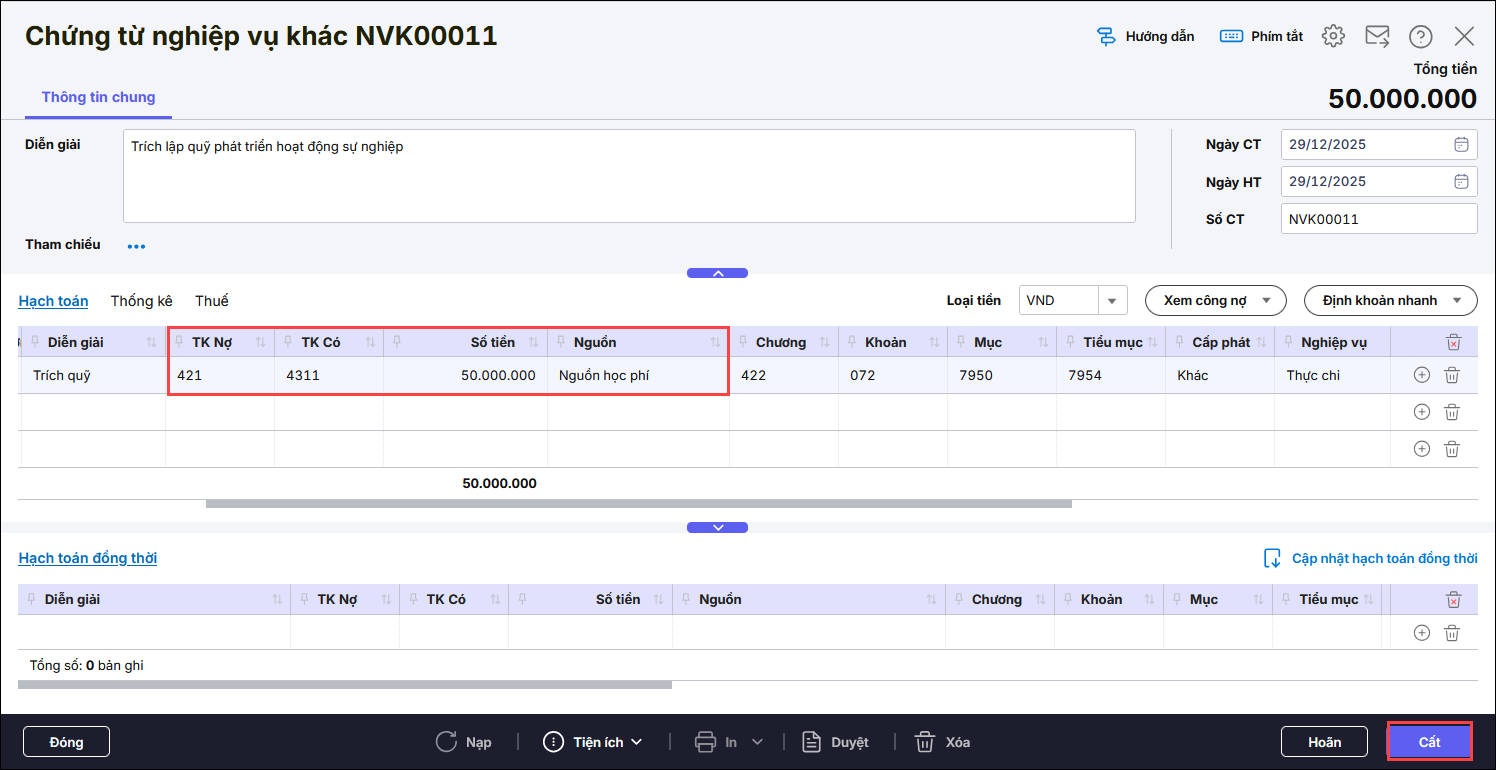The image size is (1496, 770).
Task: Open the Thuế tab
Action: [212, 301]
